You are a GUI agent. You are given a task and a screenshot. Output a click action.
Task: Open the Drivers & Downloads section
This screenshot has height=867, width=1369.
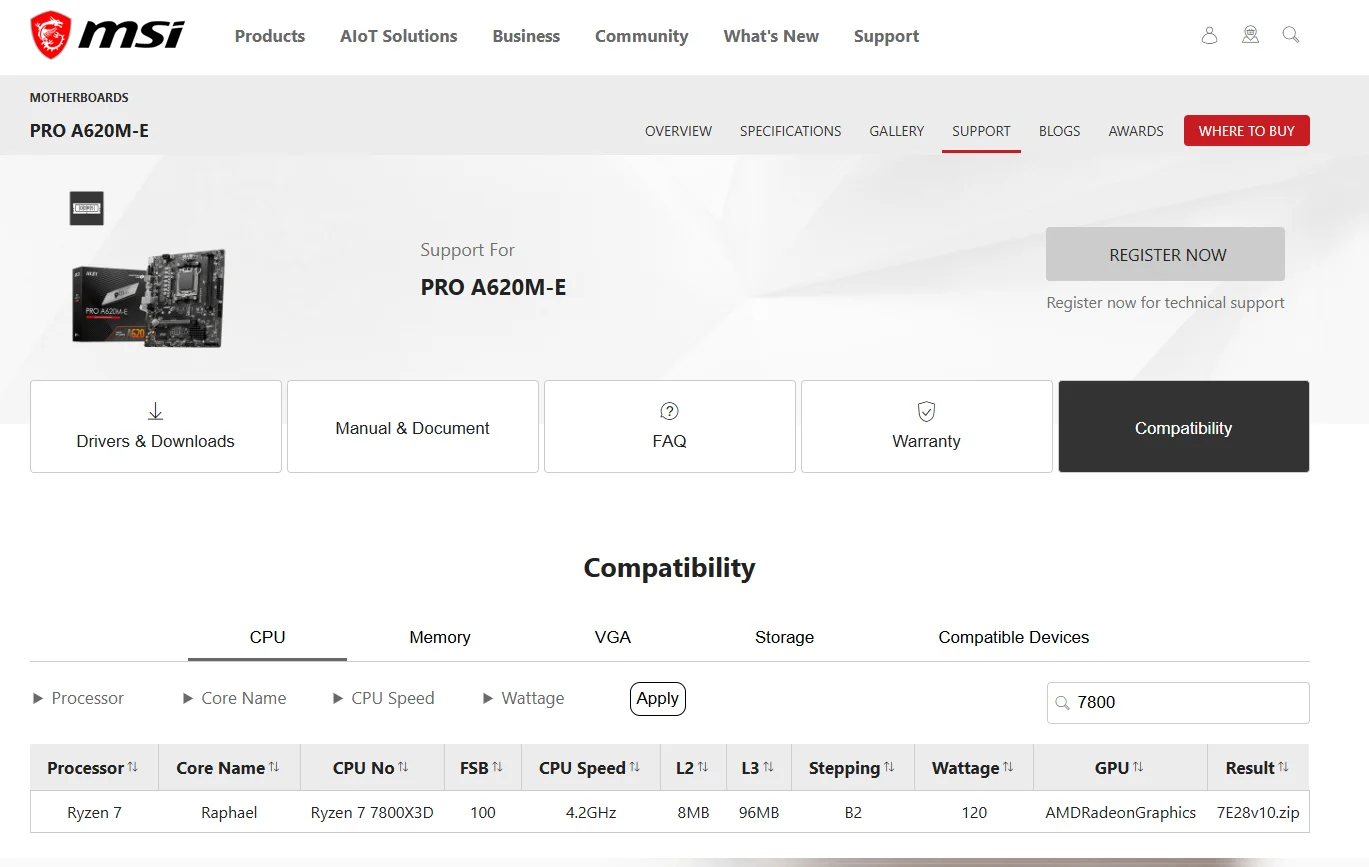point(156,426)
